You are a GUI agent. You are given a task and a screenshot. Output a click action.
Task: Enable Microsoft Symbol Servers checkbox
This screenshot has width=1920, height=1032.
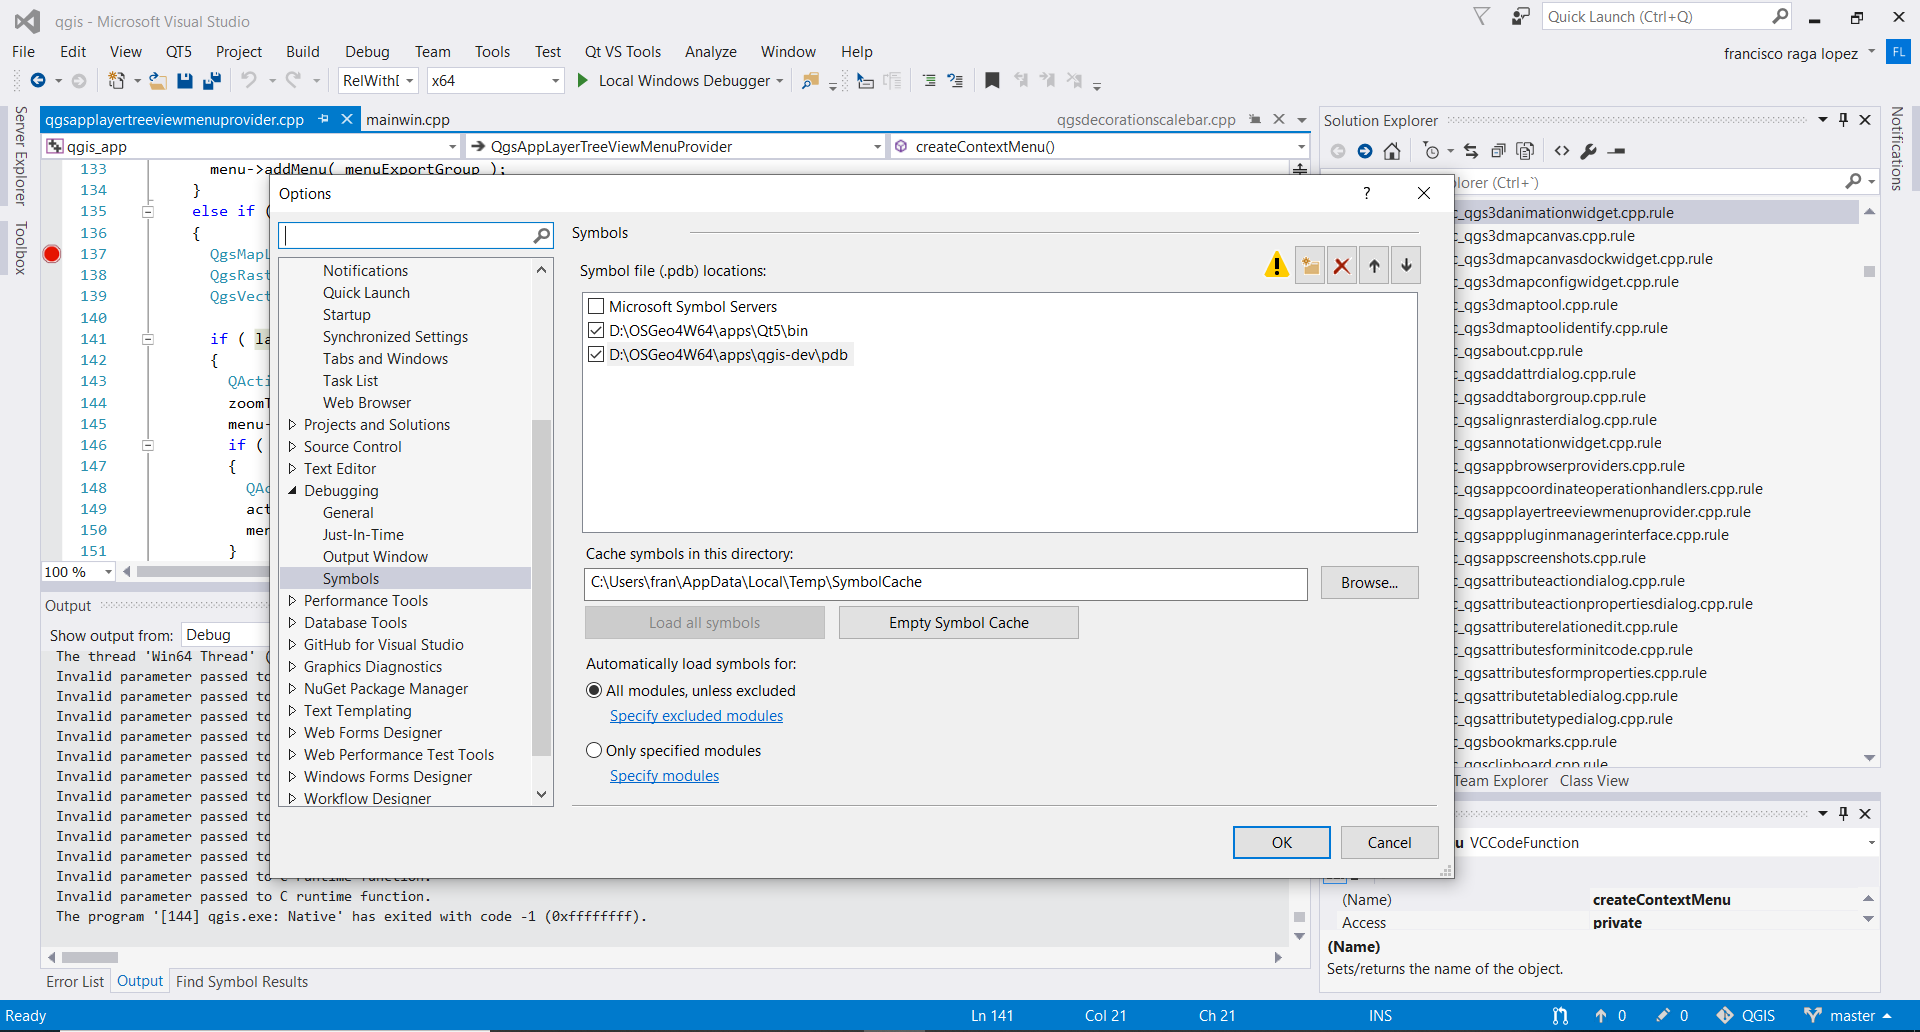point(596,307)
